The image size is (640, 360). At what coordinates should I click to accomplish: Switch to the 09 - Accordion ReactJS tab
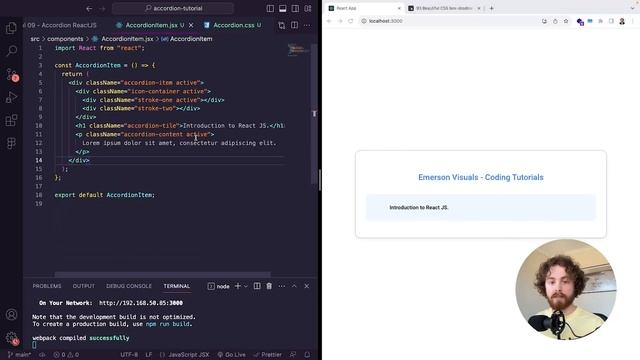[x=61, y=25]
